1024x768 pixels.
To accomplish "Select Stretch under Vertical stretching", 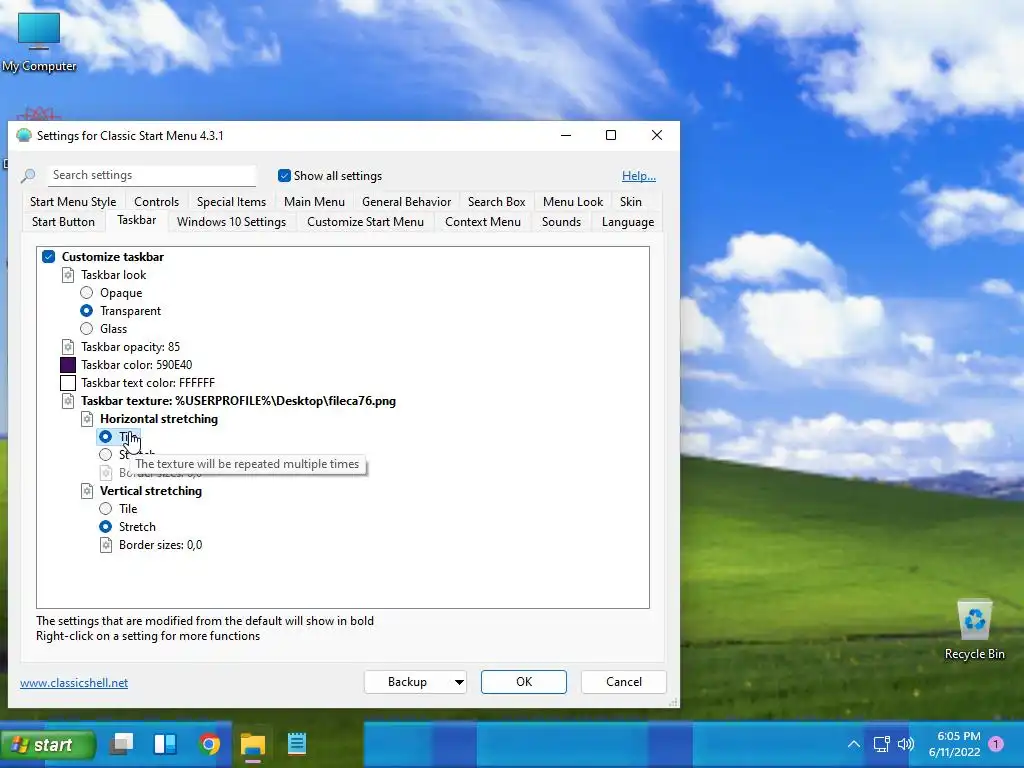I will [105, 526].
